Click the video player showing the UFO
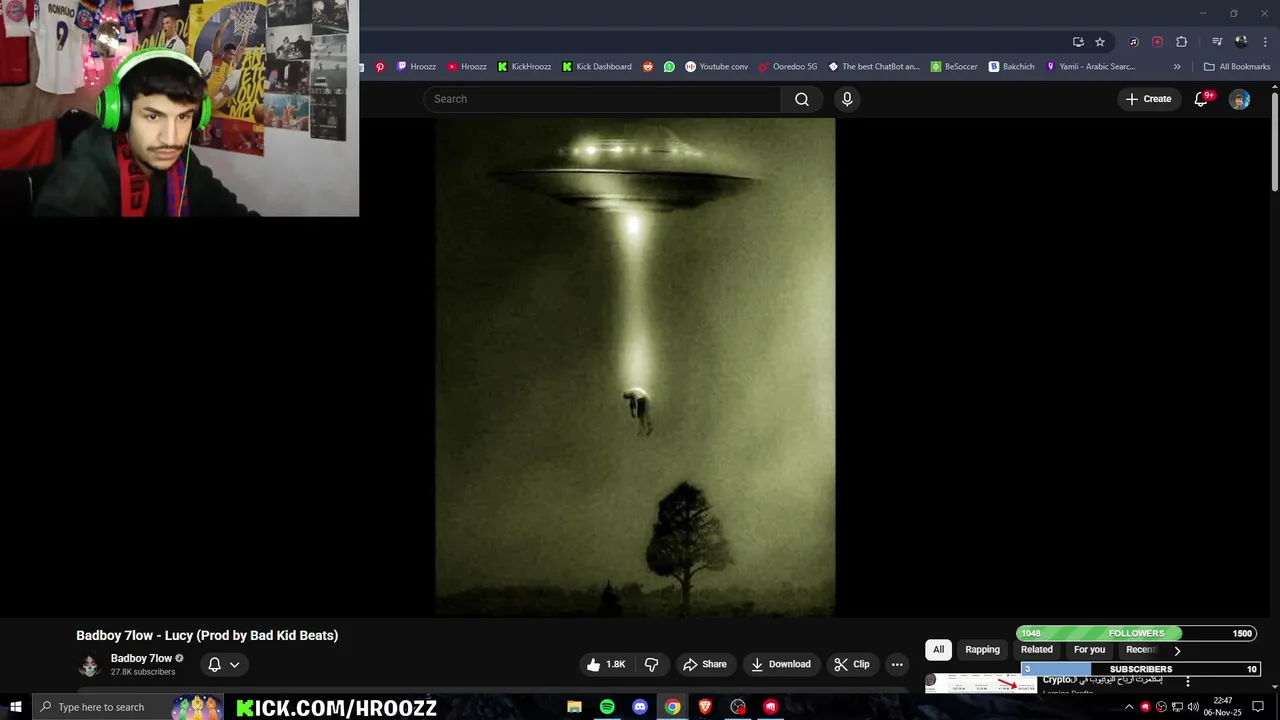The height and width of the screenshot is (720, 1280). (635, 367)
